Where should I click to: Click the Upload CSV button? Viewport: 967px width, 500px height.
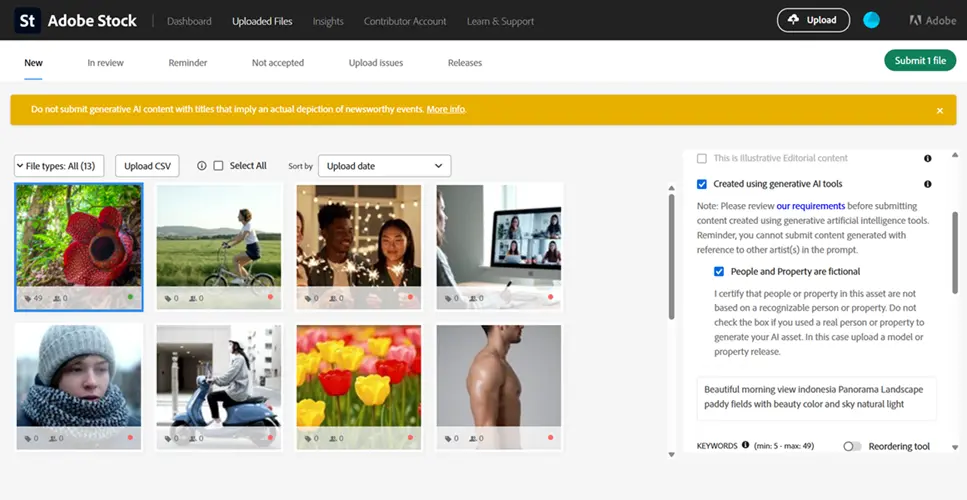[x=147, y=166]
